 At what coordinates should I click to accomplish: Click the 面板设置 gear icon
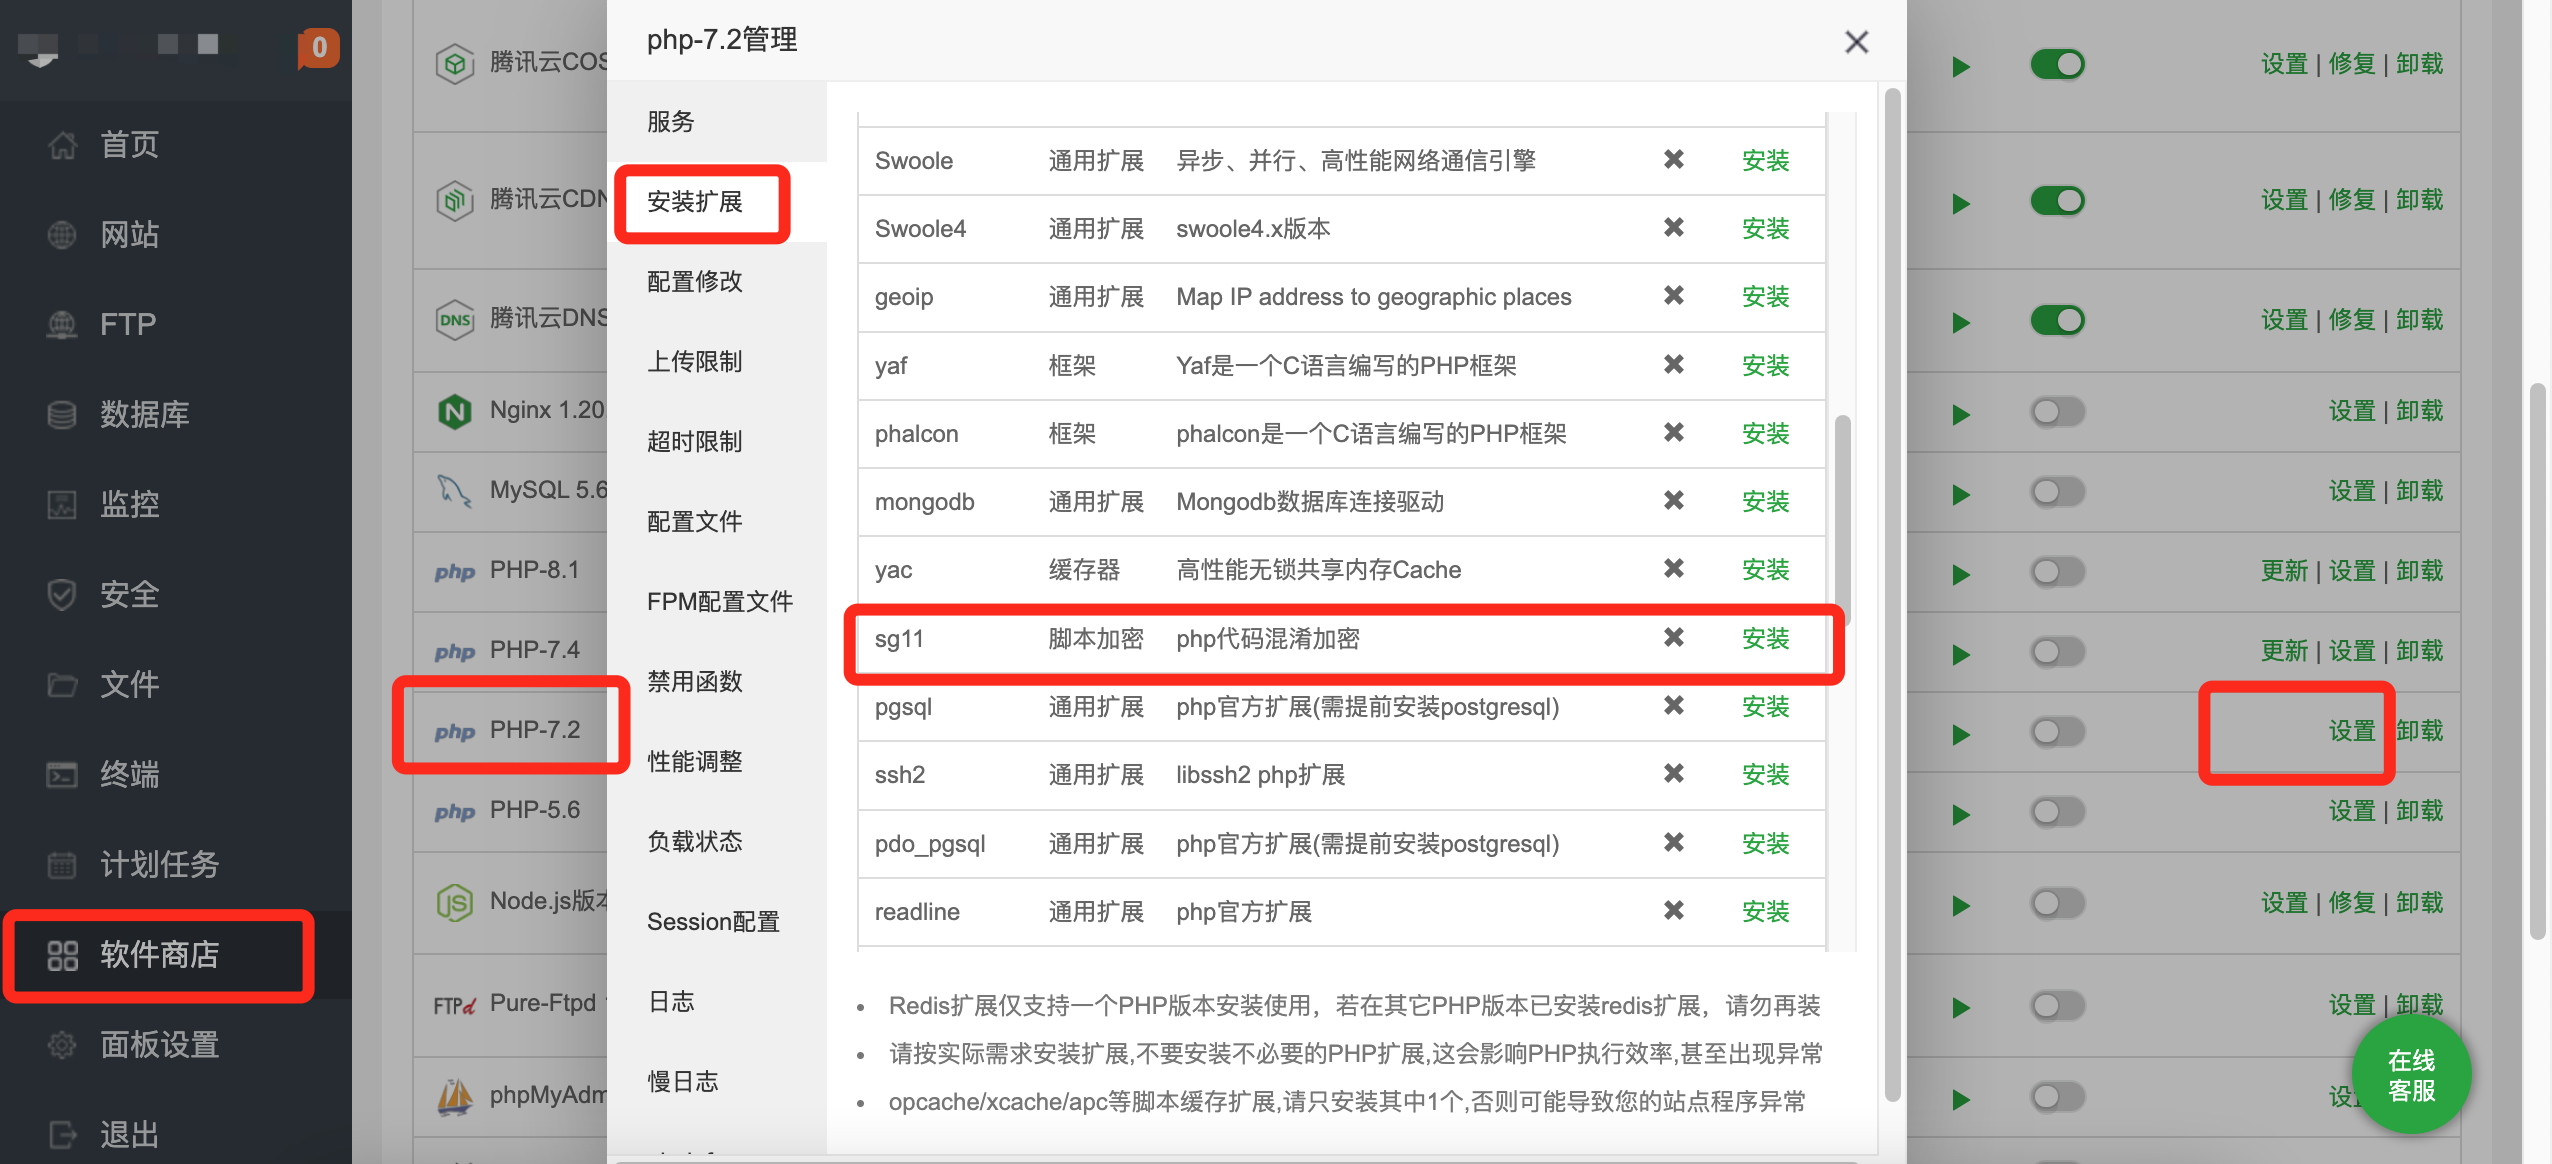62,1045
